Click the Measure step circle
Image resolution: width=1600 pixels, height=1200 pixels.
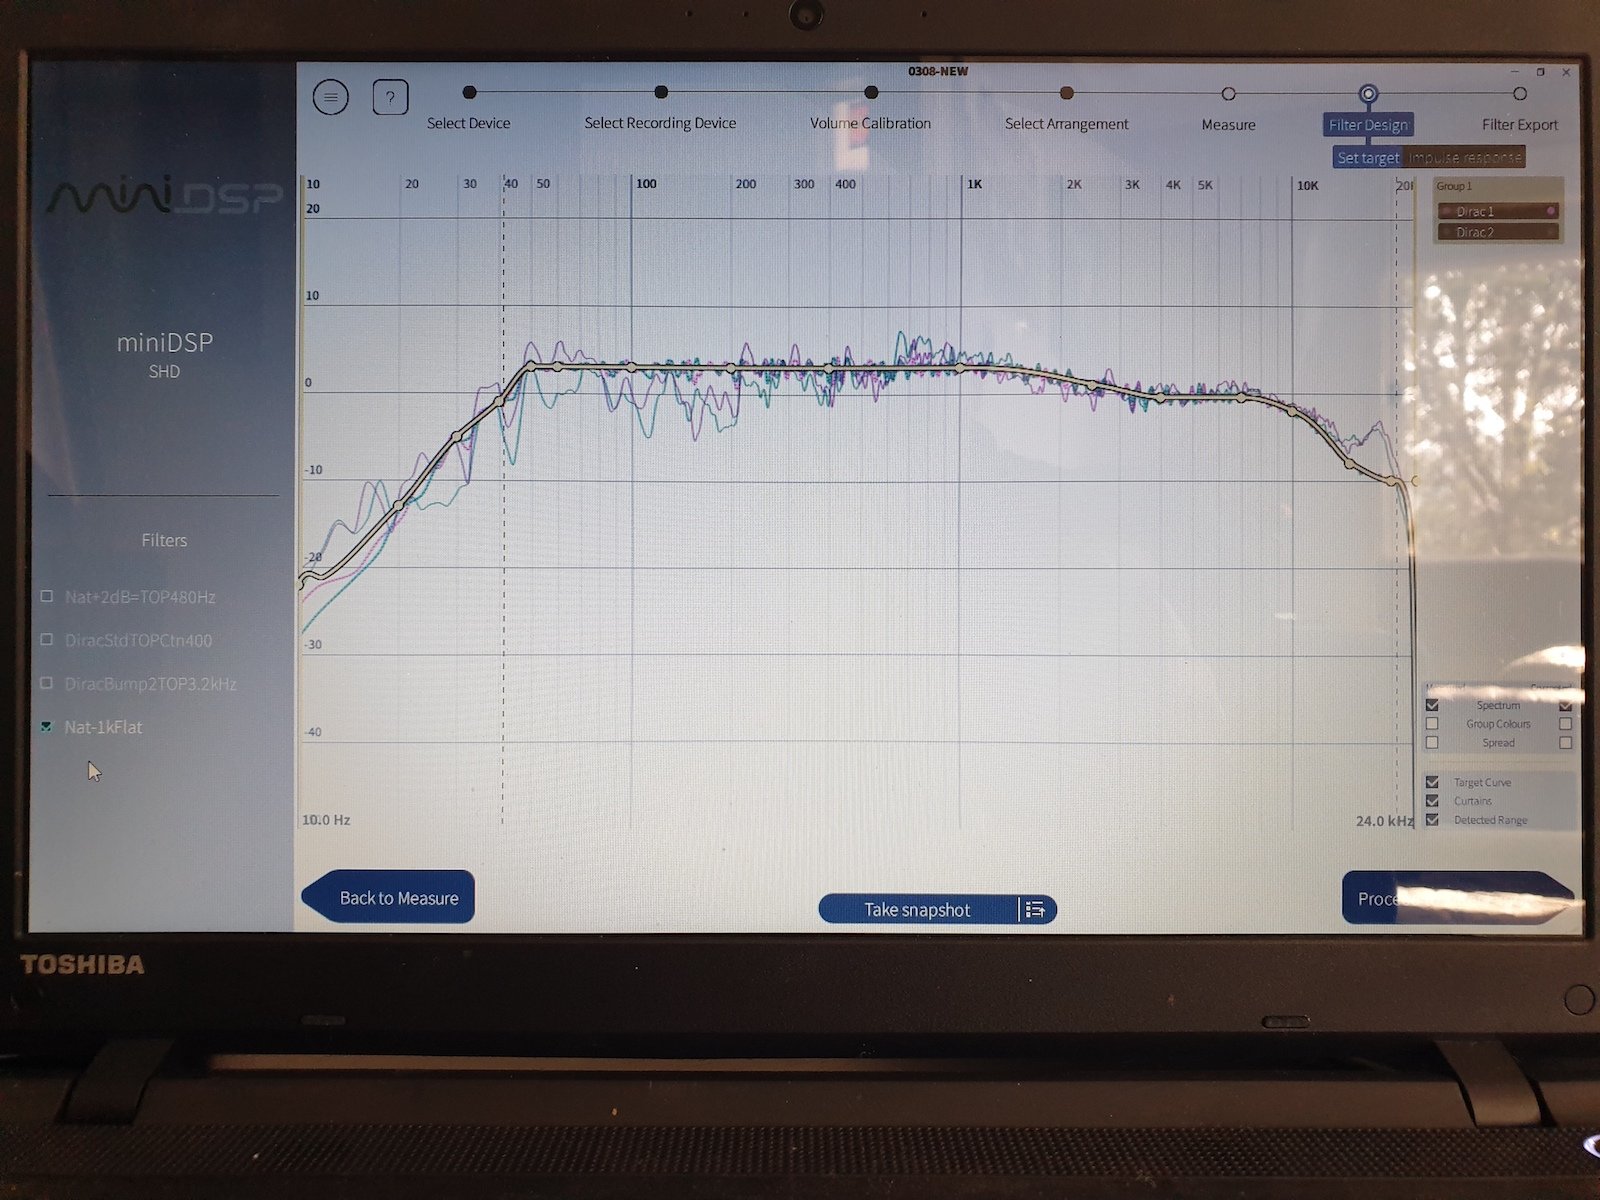[x=1228, y=94]
